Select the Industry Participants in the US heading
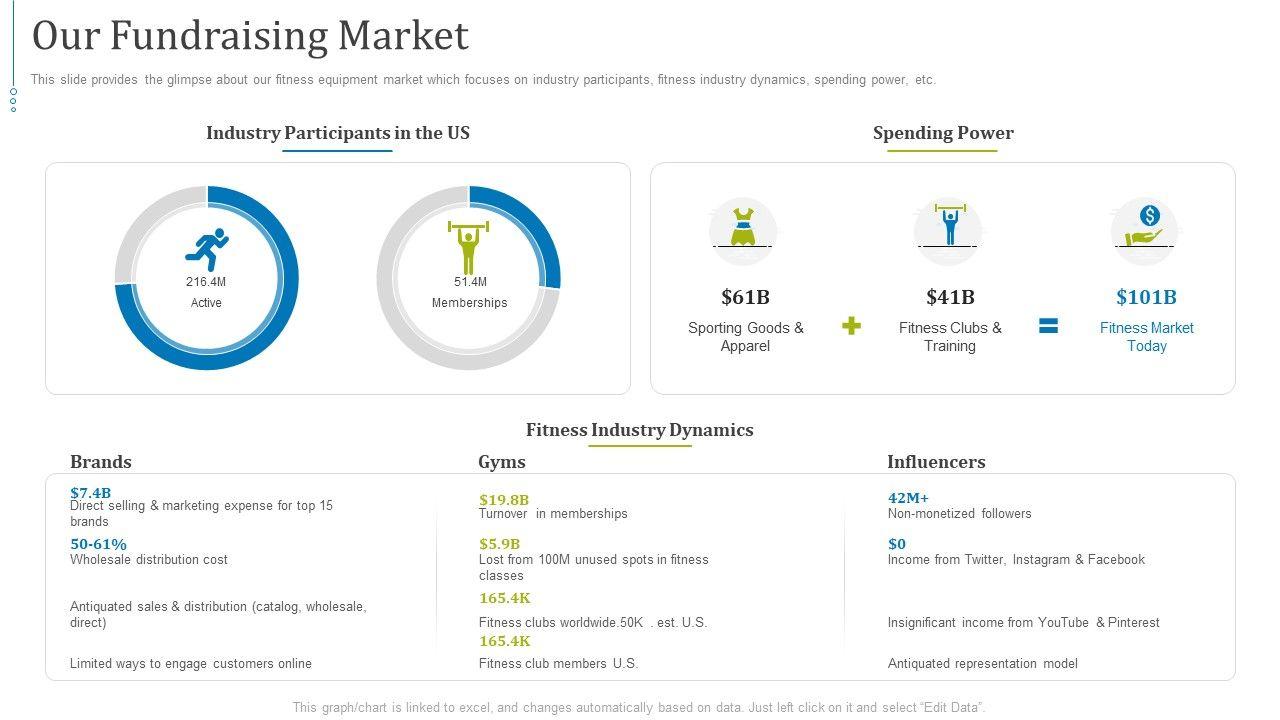This screenshot has width=1280, height=720. point(337,133)
